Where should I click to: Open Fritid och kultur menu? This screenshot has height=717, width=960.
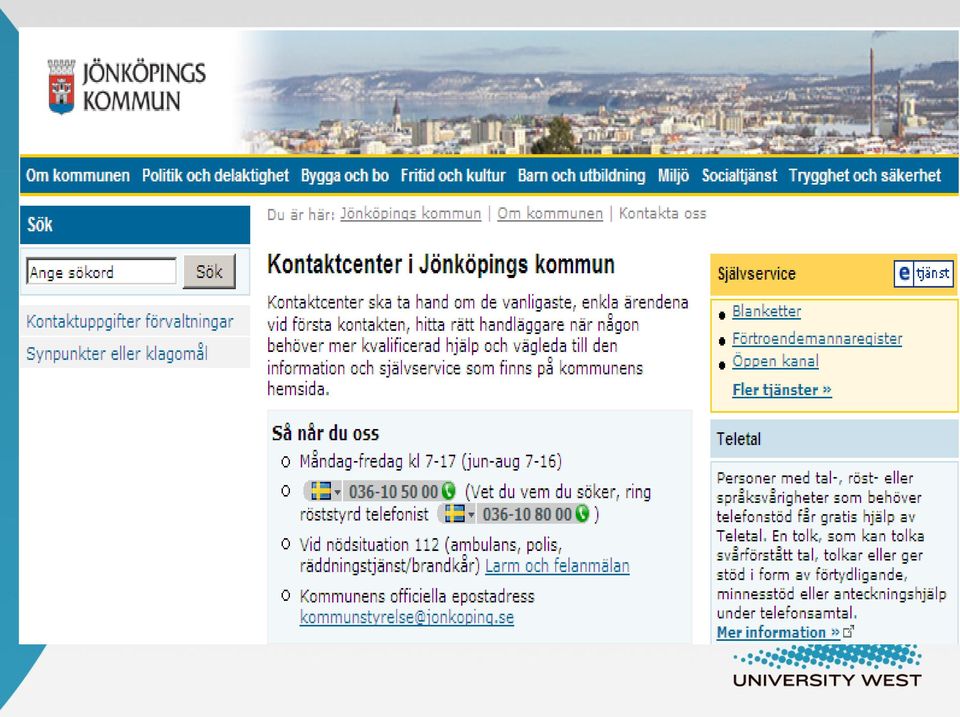pyautogui.click(x=453, y=176)
